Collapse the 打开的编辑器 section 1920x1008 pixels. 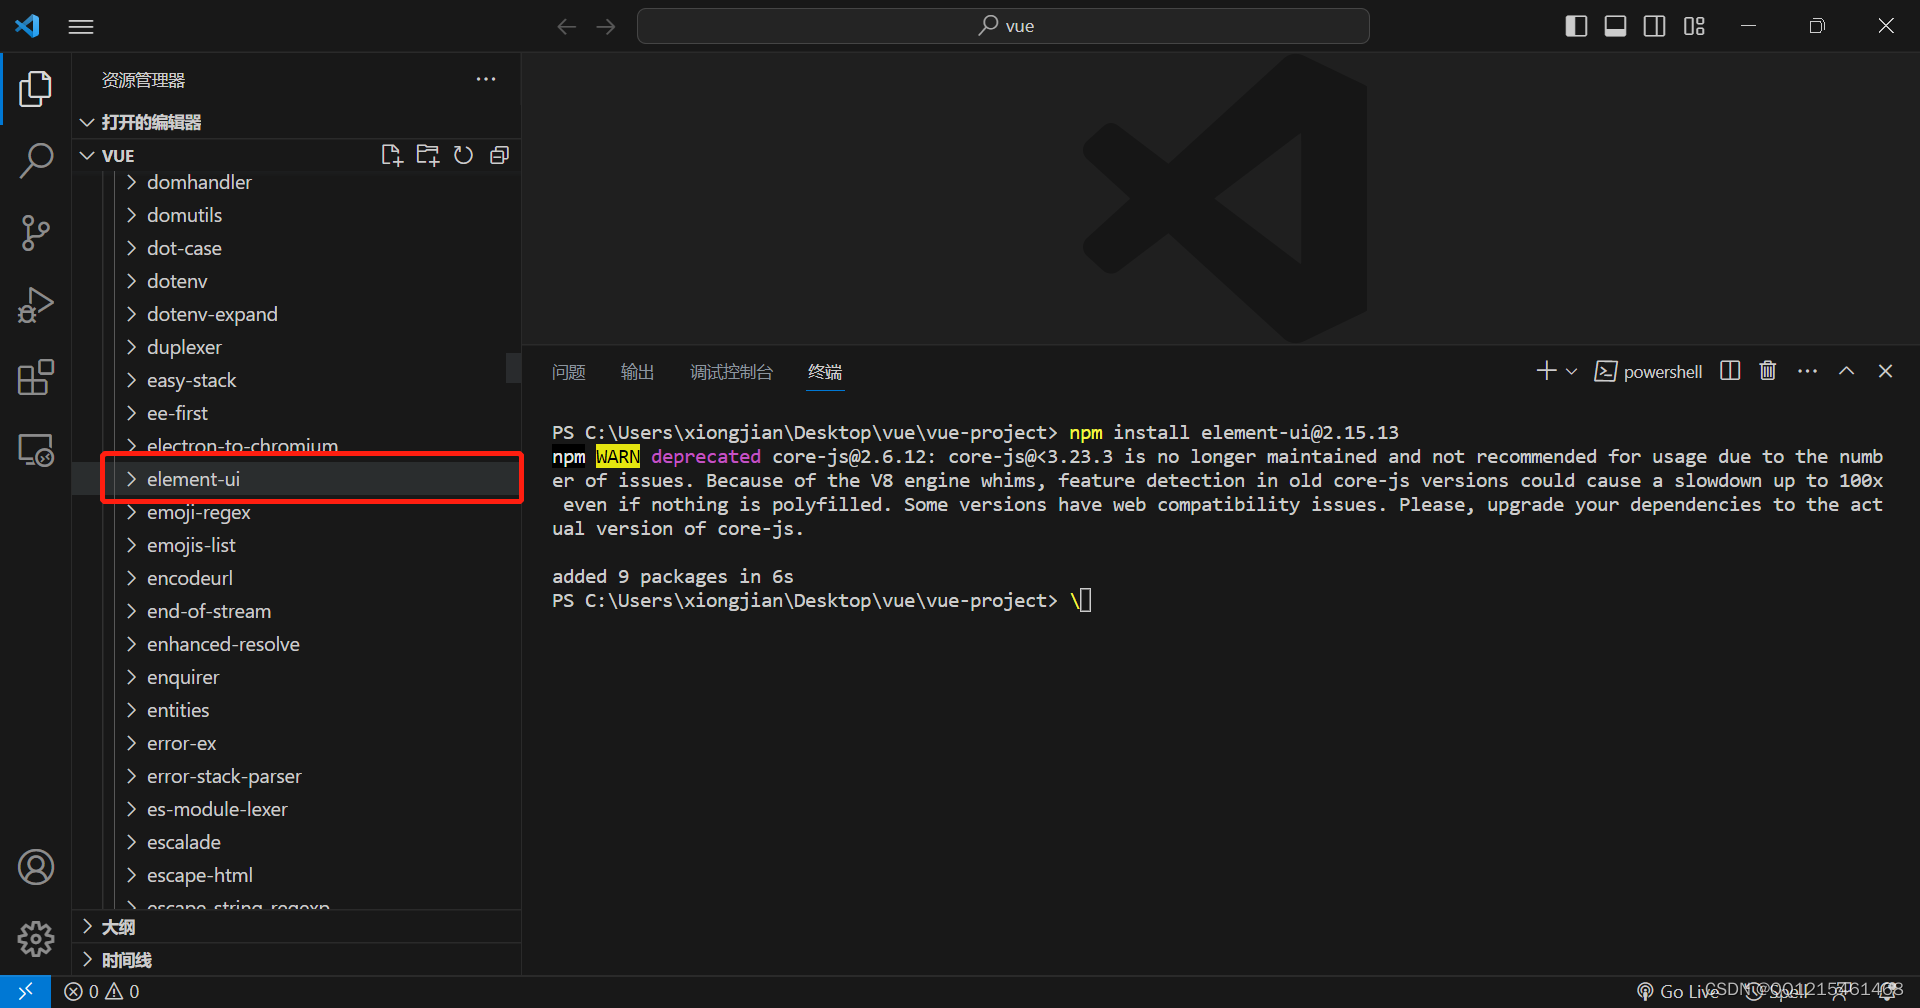[296, 122]
